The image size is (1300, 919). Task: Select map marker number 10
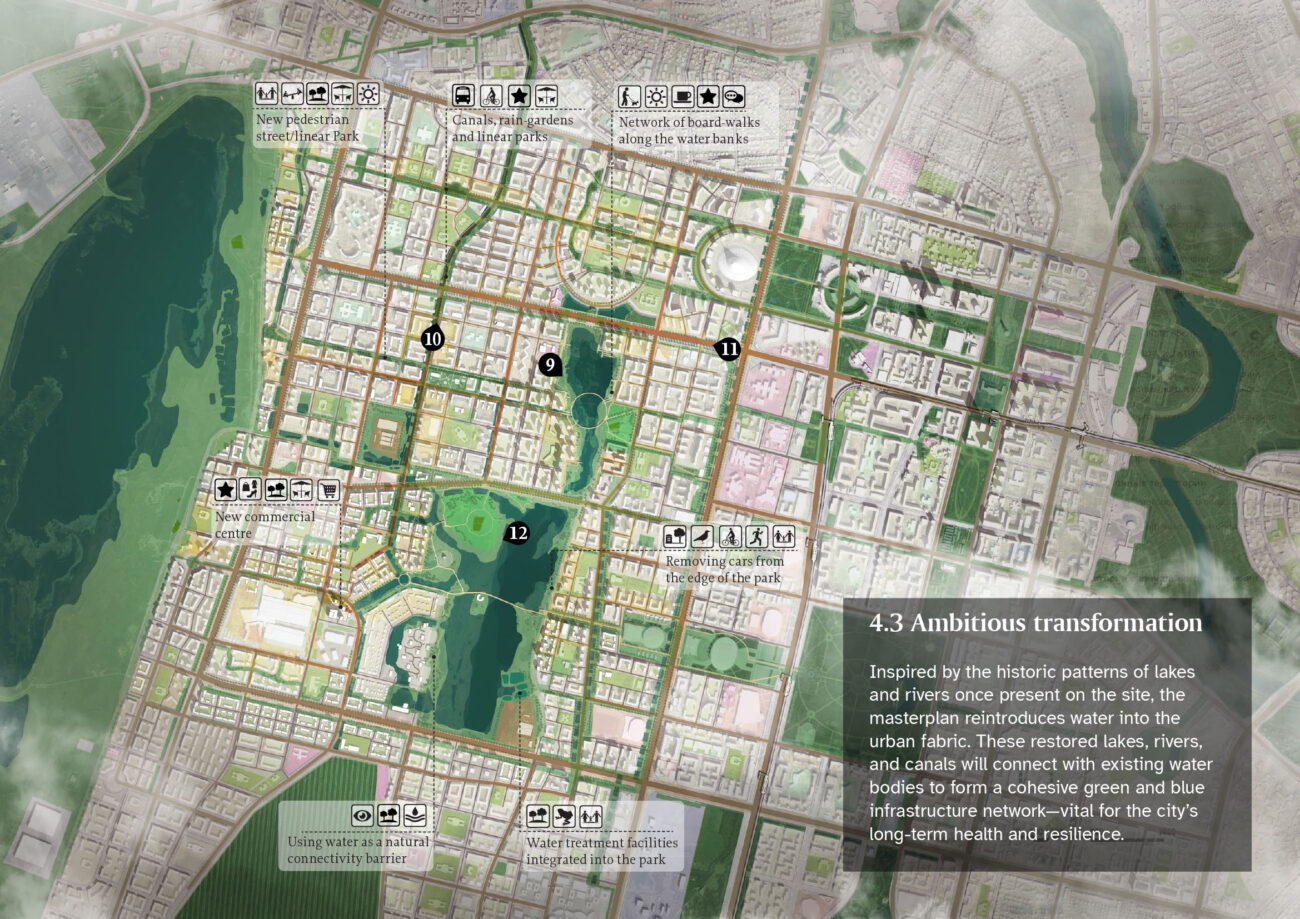[432, 340]
